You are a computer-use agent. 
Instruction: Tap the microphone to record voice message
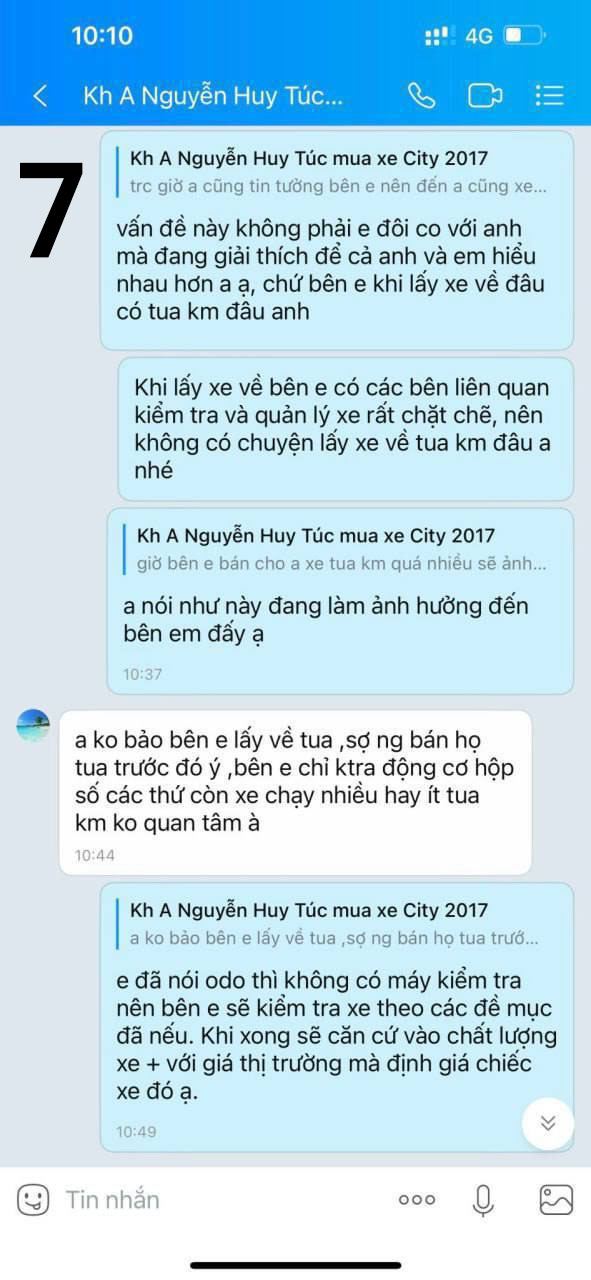tap(483, 1200)
